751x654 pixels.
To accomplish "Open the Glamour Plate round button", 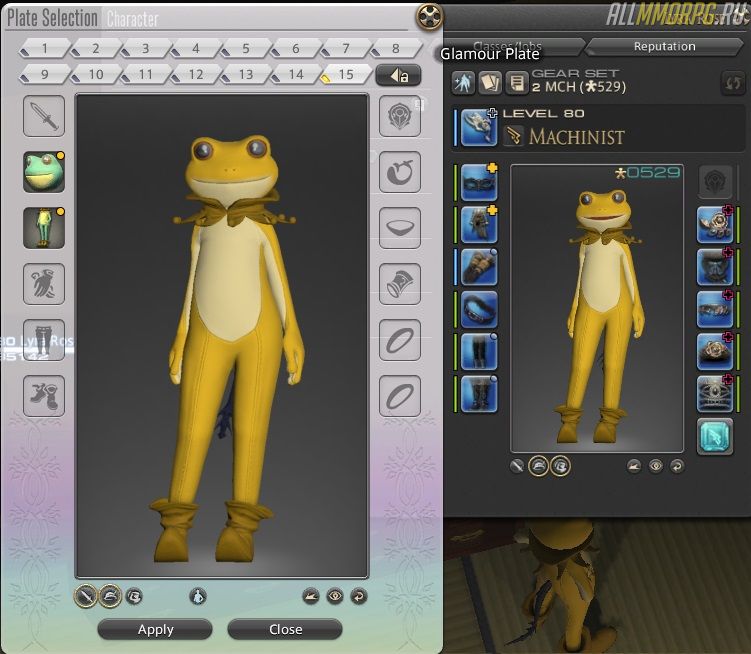I will (x=430, y=17).
